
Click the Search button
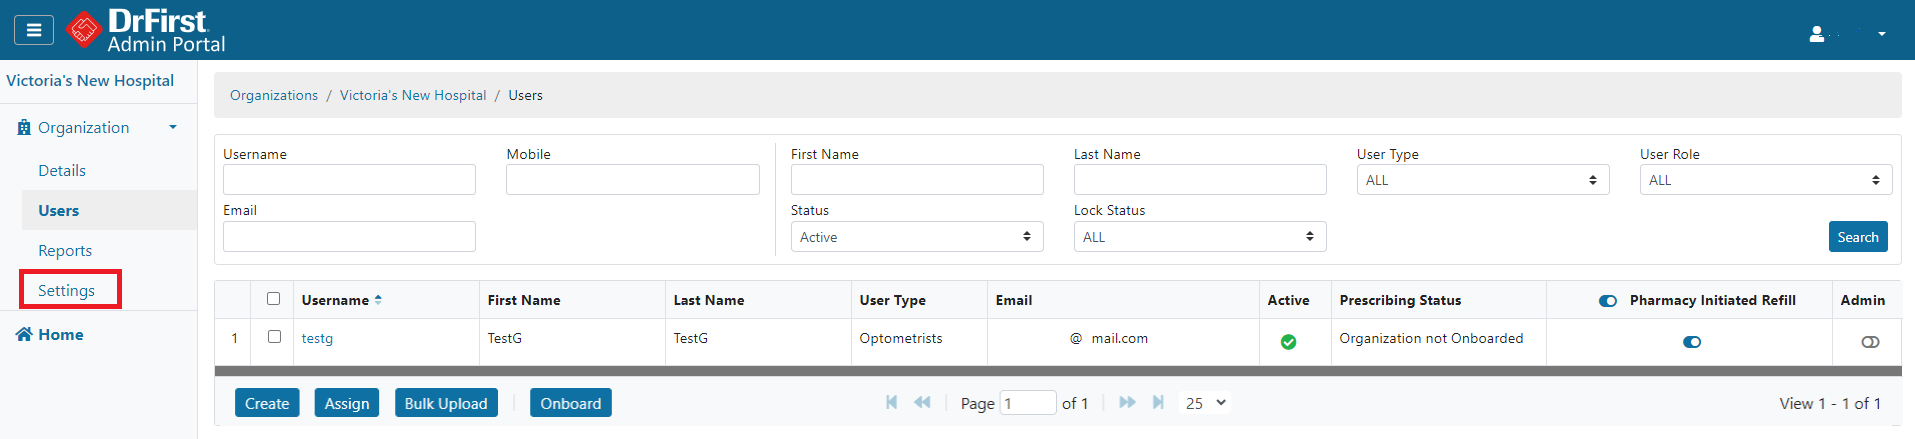[x=1857, y=237]
